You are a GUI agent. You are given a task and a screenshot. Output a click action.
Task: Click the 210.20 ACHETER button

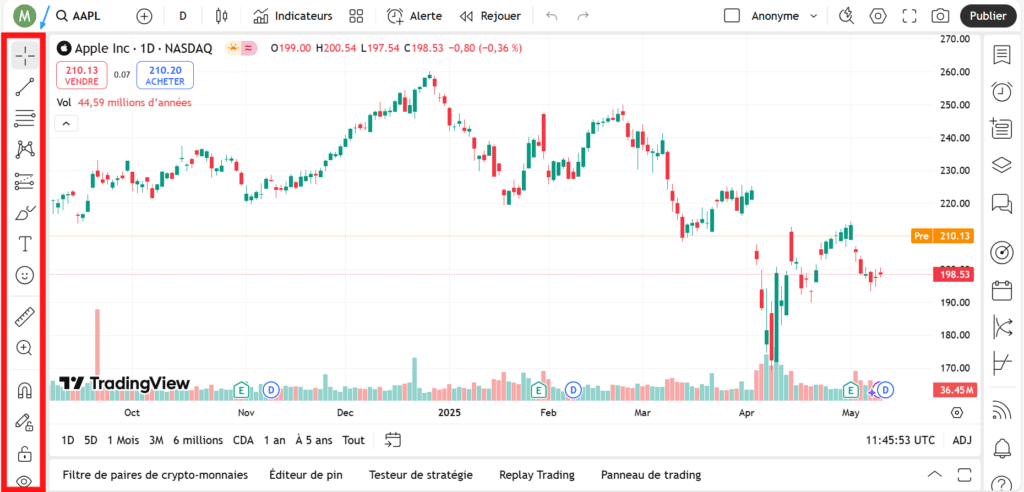tap(165, 75)
